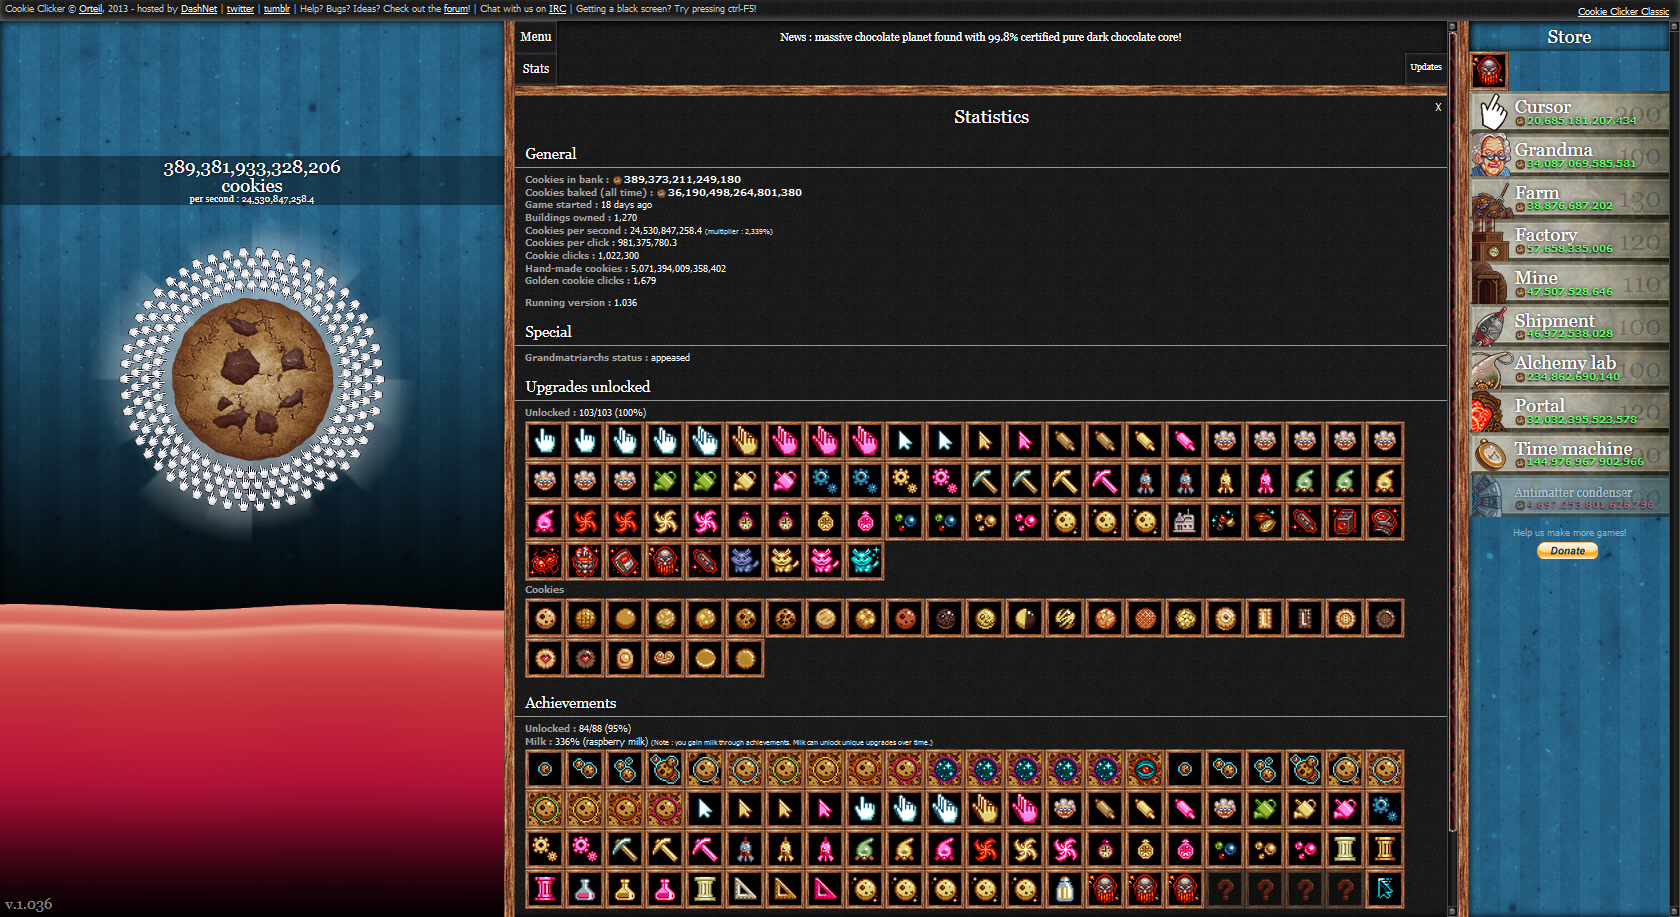Select the dark chocolate cookie icon
The image size is (1680, 917).
(x=944, y=619)
